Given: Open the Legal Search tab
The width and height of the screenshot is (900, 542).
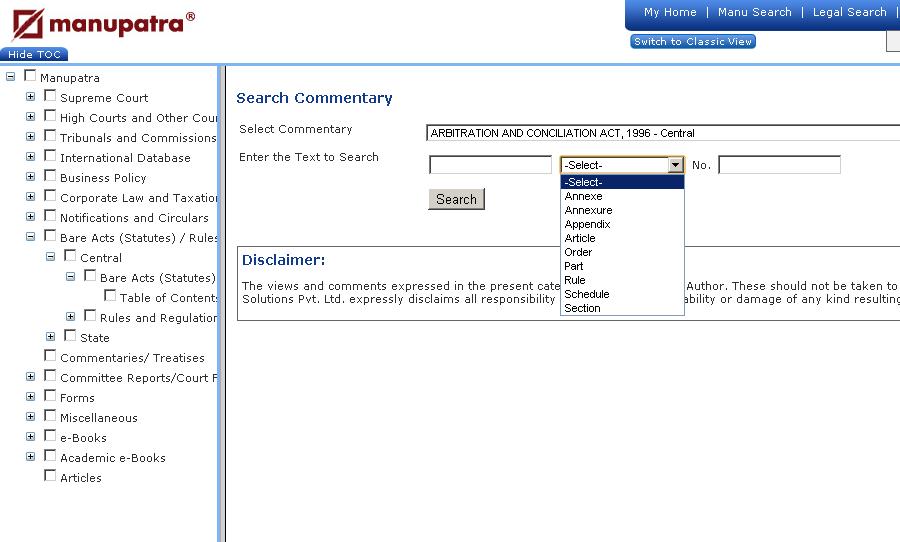Looking at the screenshot, I should [849, 12].
